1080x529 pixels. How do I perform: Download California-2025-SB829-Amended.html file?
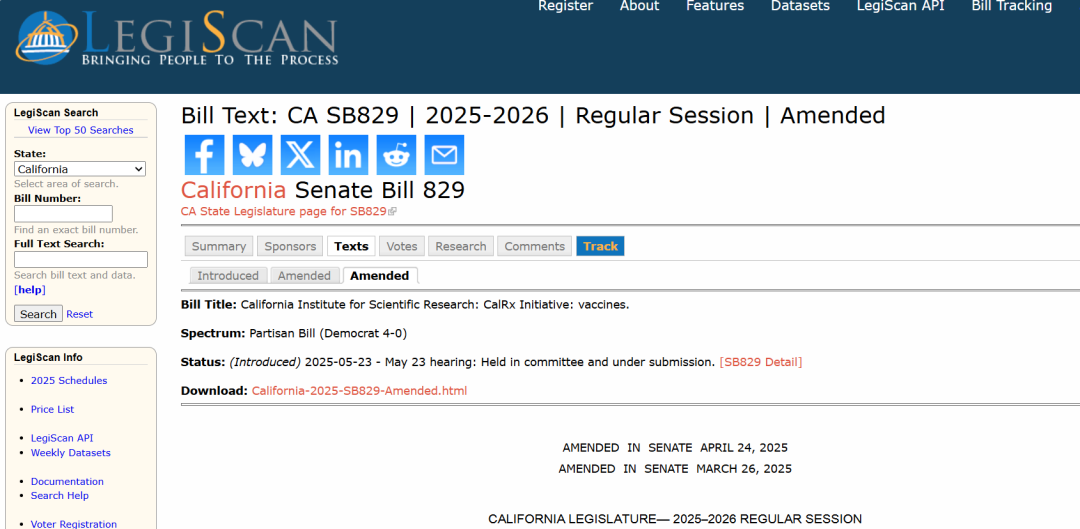click(359, 391)
